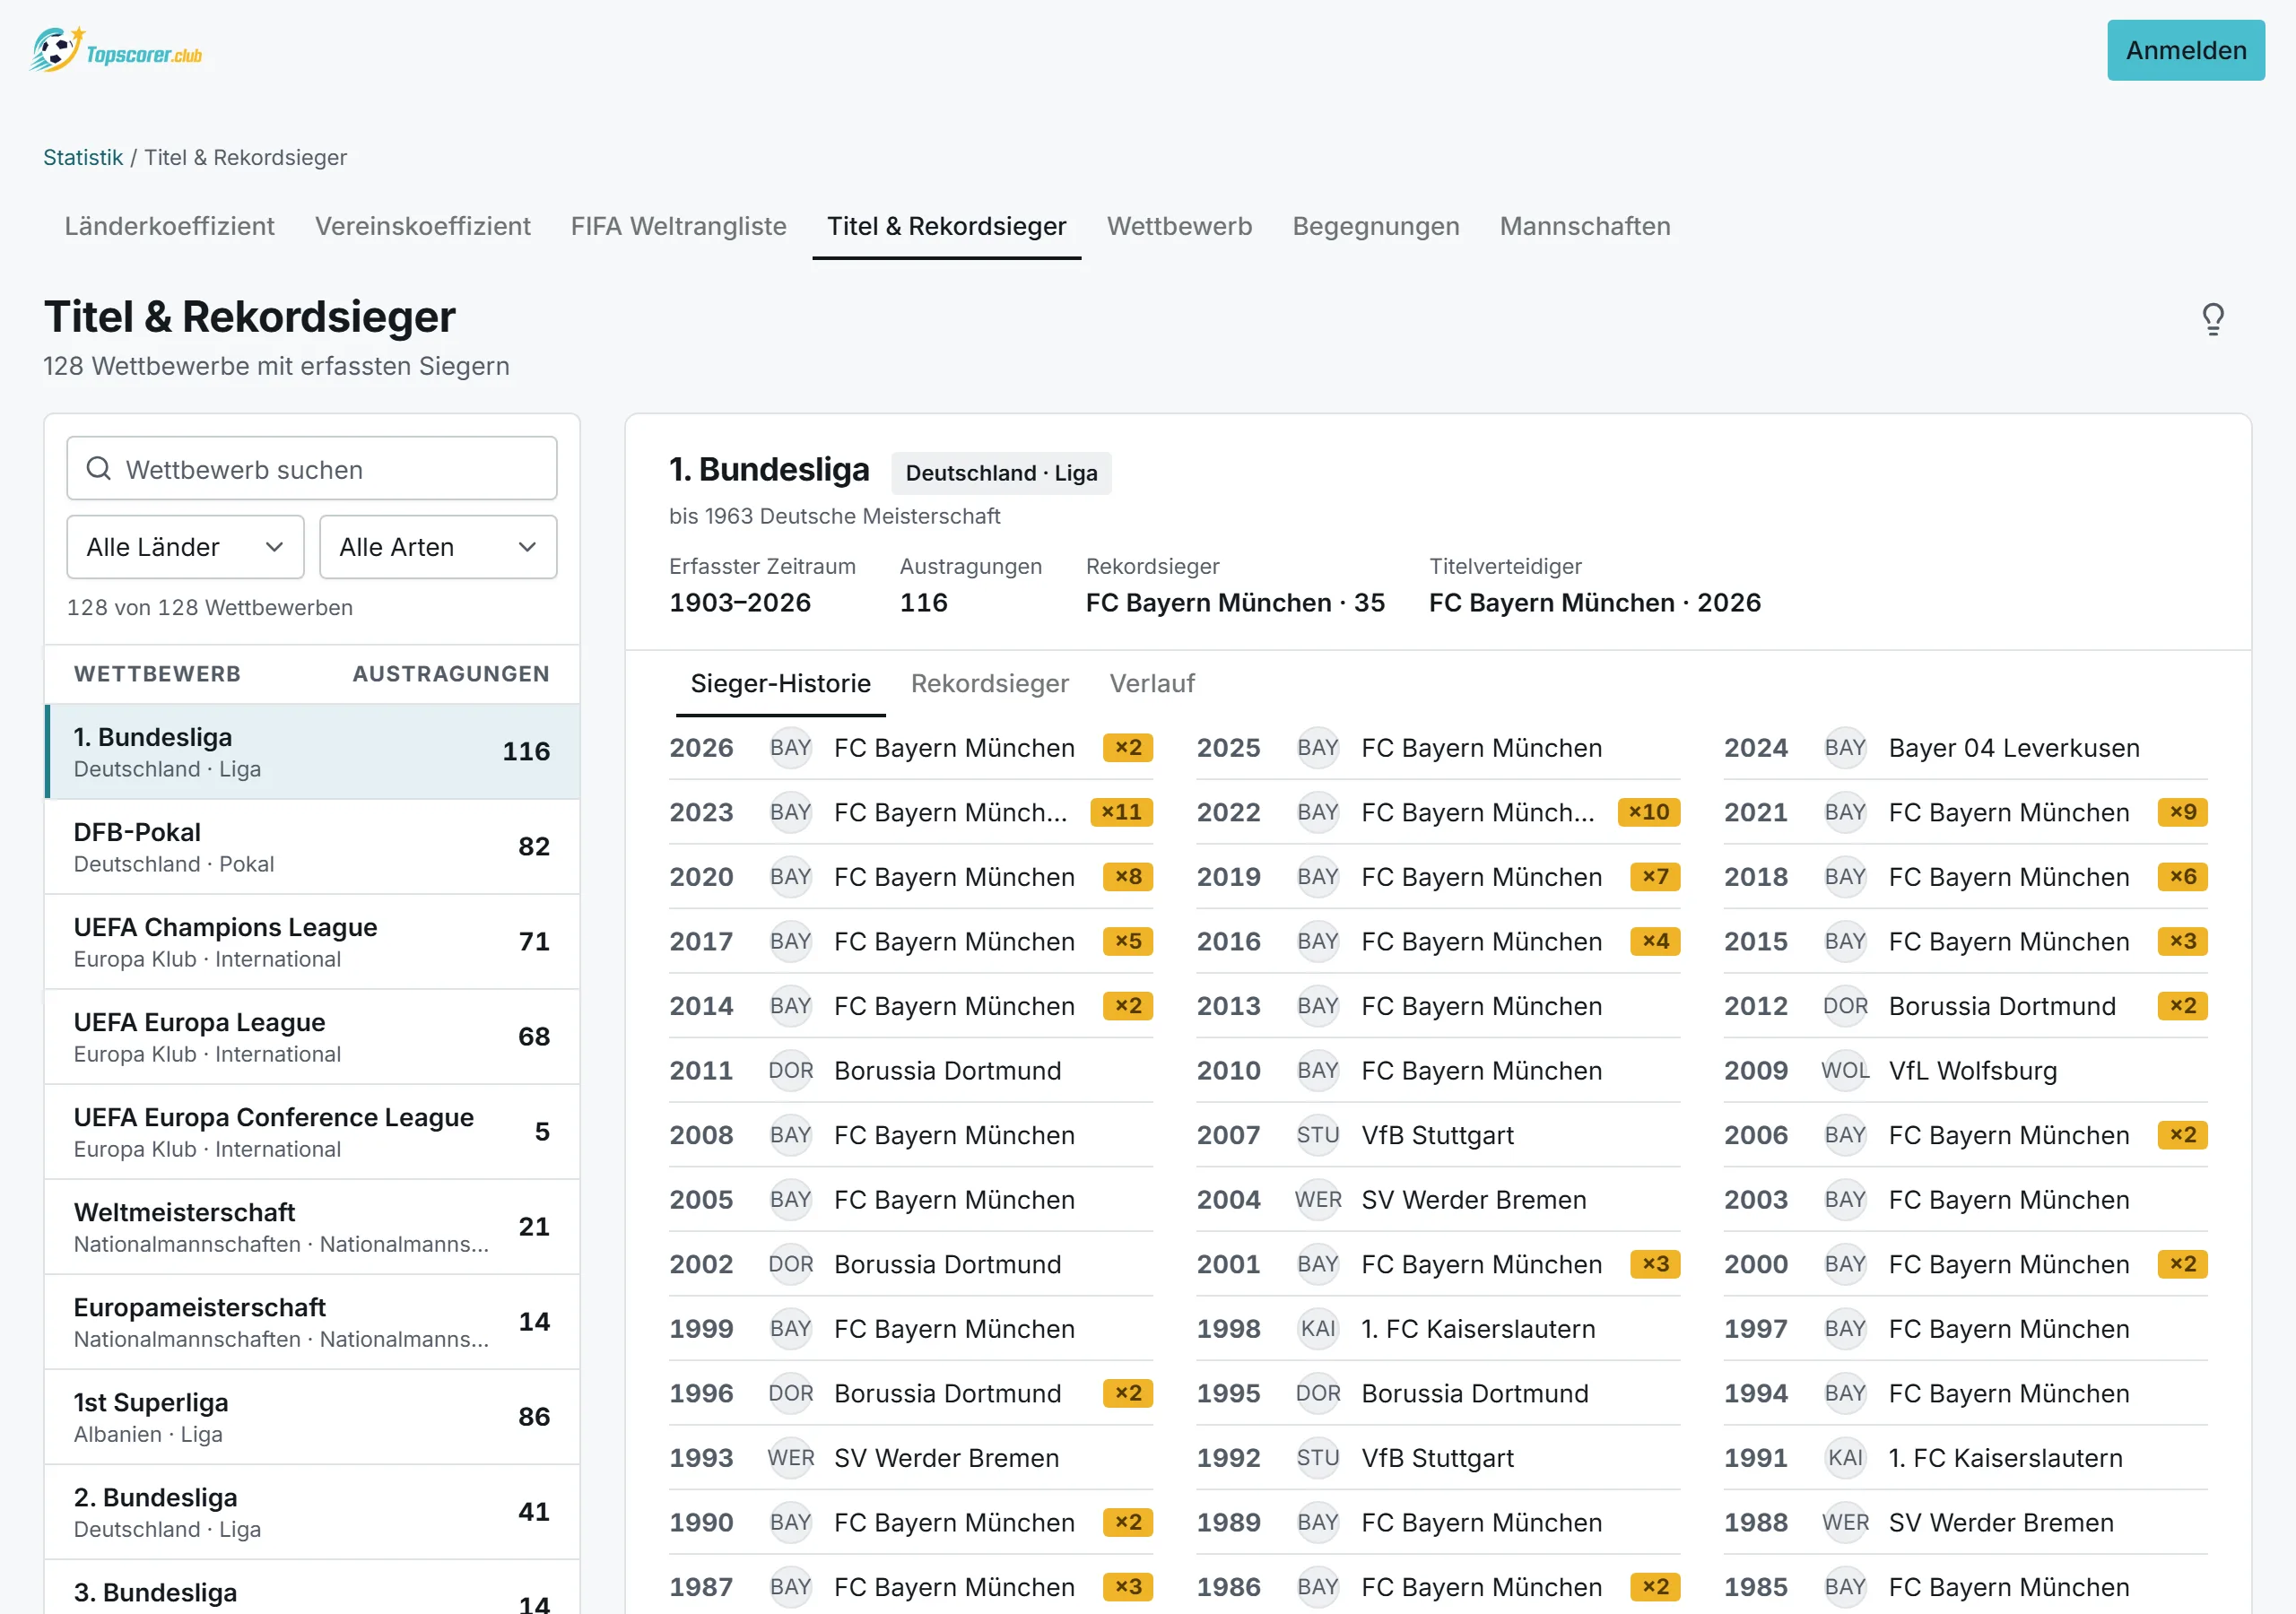Viewport: 2296px width, 1614px height.
Task: Click the ×5 streak badge for 2017
Action: point(1128,941)
